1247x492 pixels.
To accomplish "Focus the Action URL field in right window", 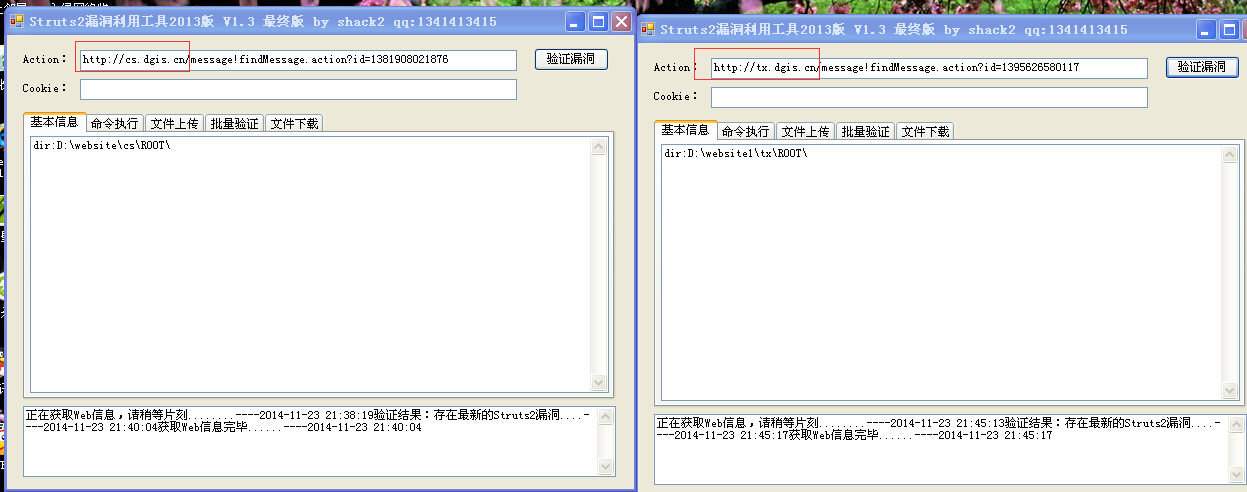I will coord(929,68).
